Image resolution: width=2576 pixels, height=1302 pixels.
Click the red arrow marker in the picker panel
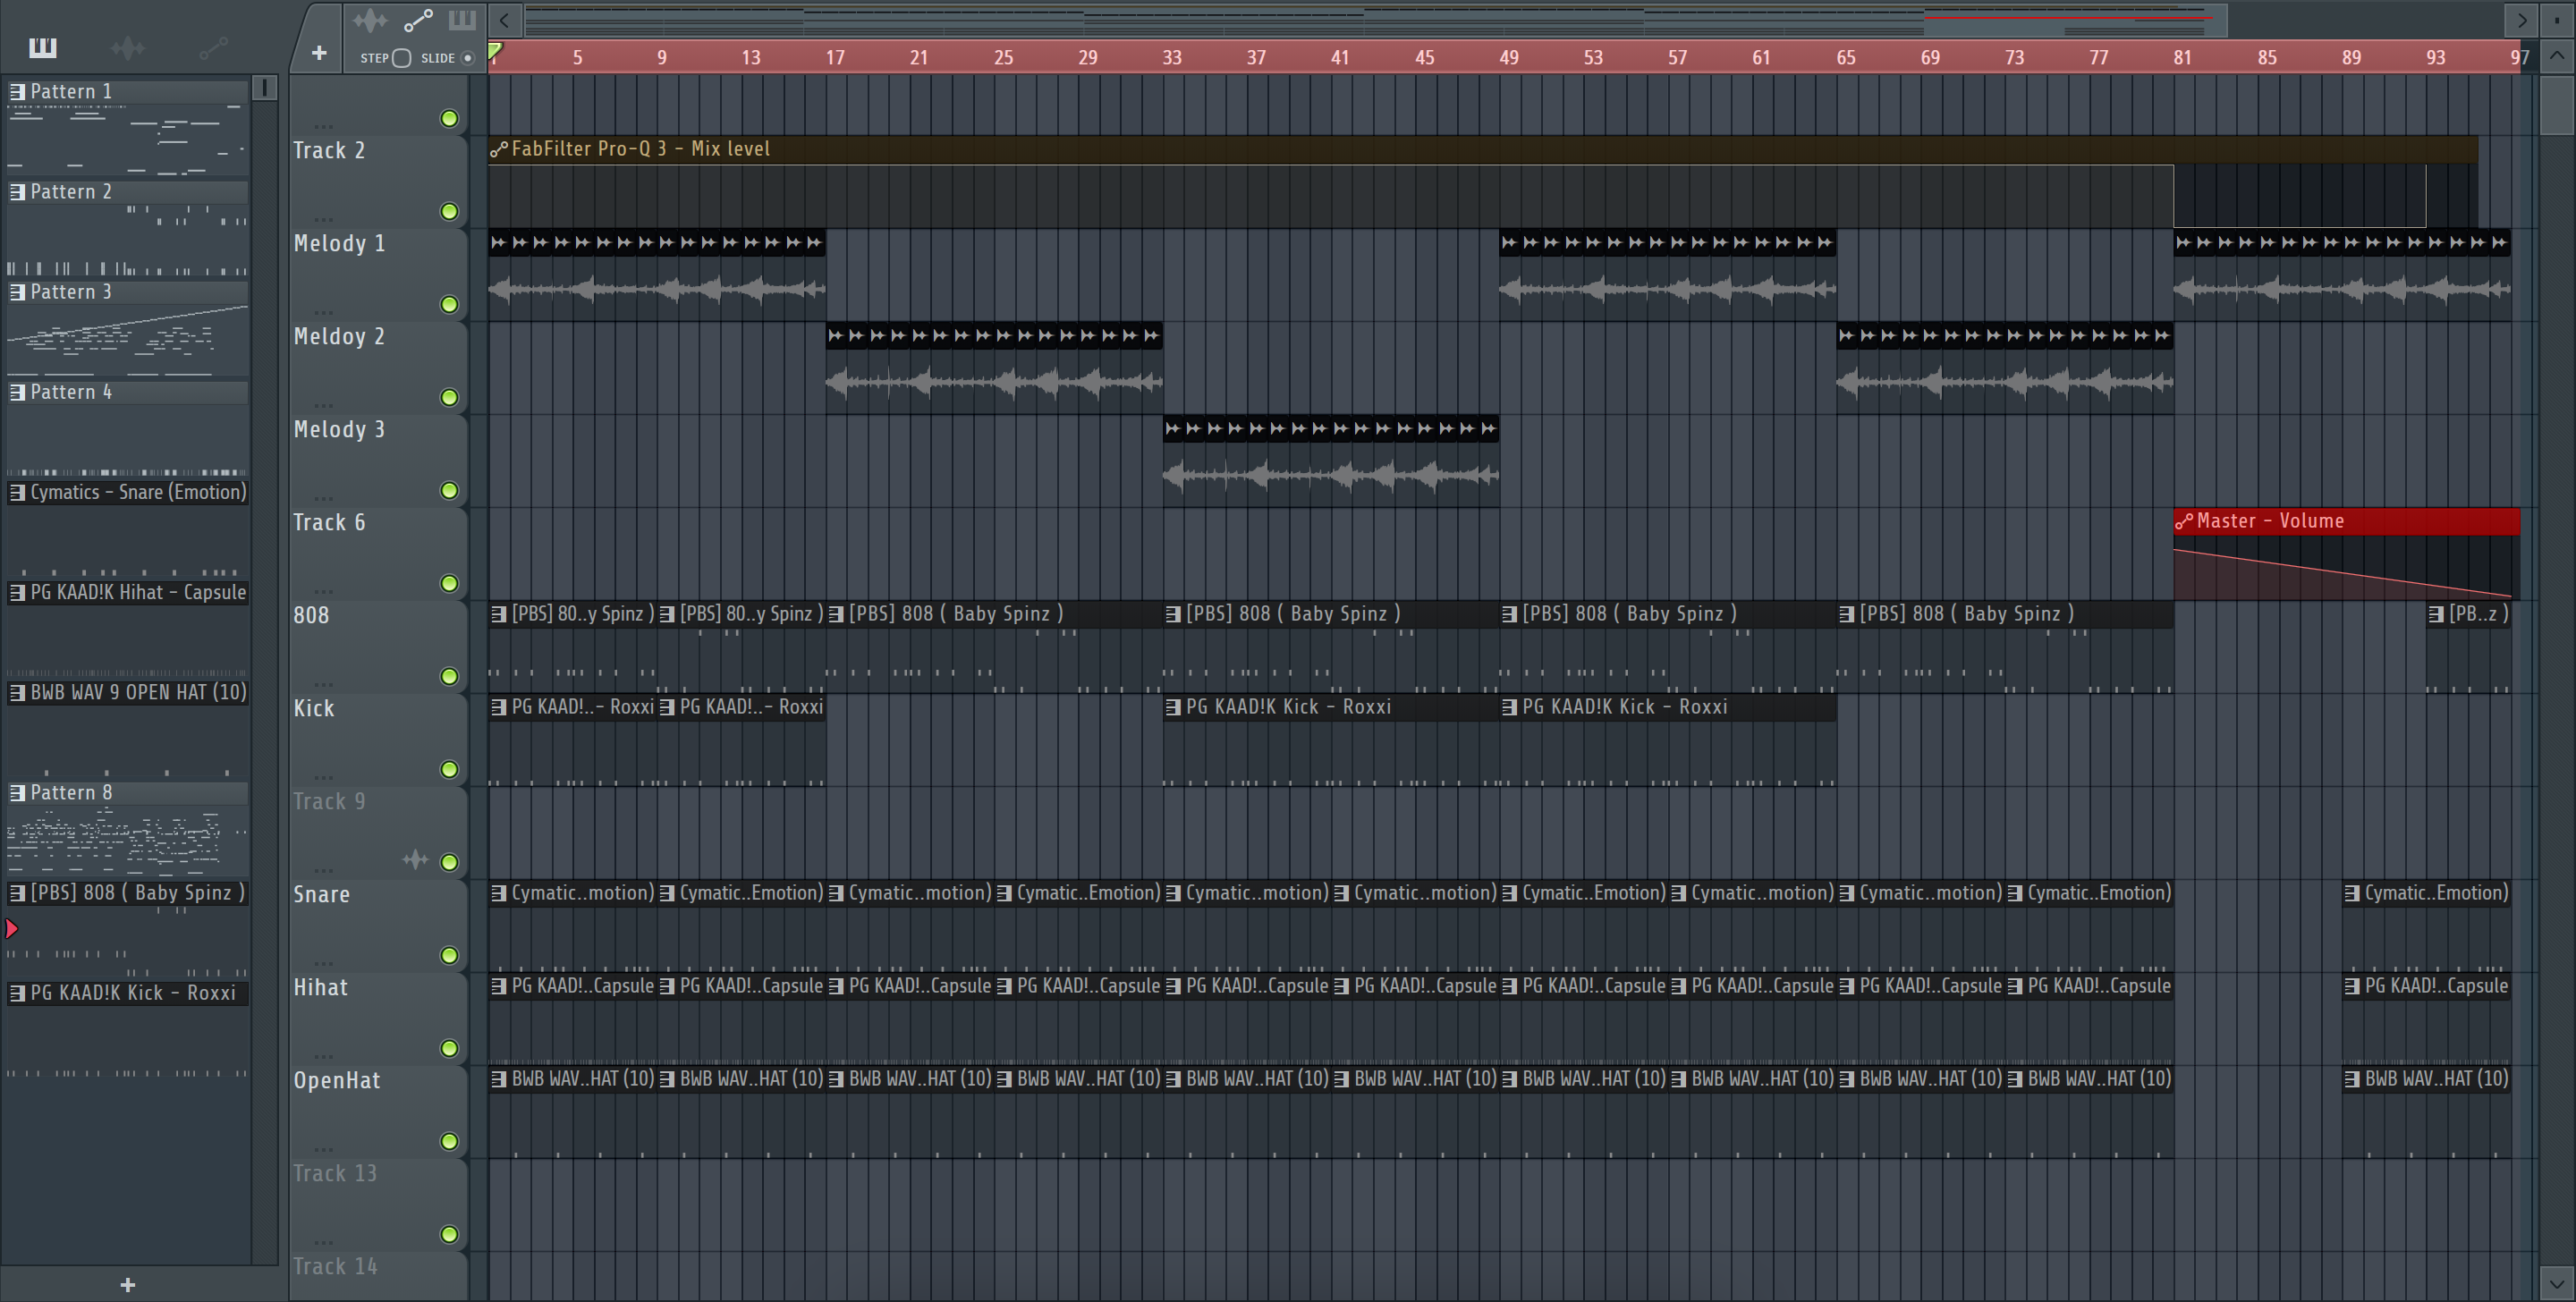(12, 929)
